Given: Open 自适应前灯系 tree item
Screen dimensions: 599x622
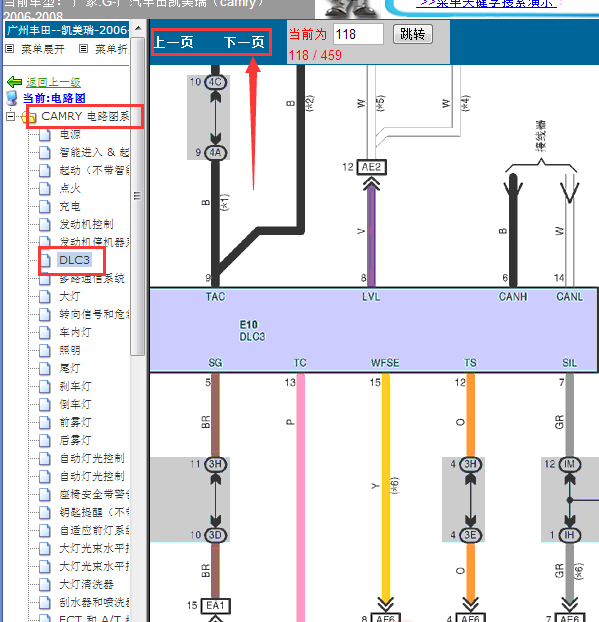Looking at the screenshot, I should tap(94, 530).
